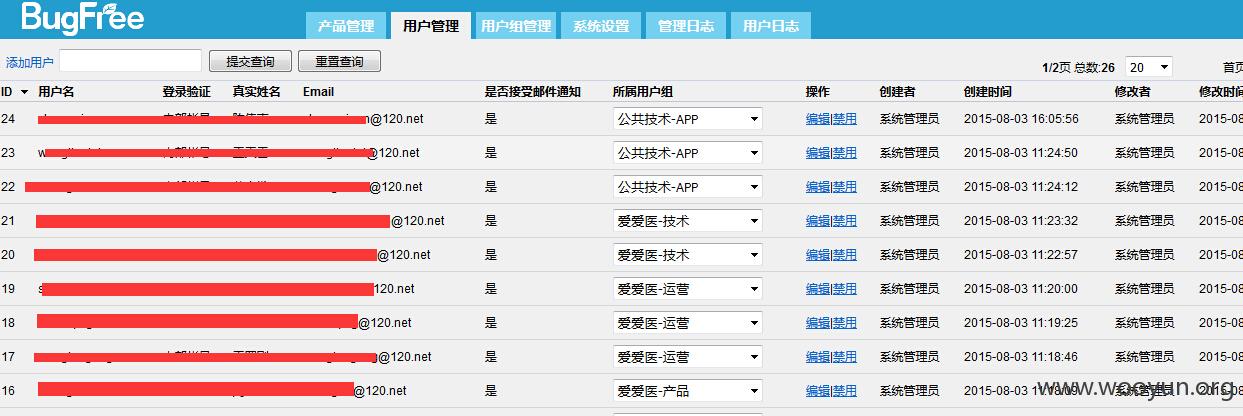Click the 修改者 column header
1243x416 pixels.
click(1133, 91)
